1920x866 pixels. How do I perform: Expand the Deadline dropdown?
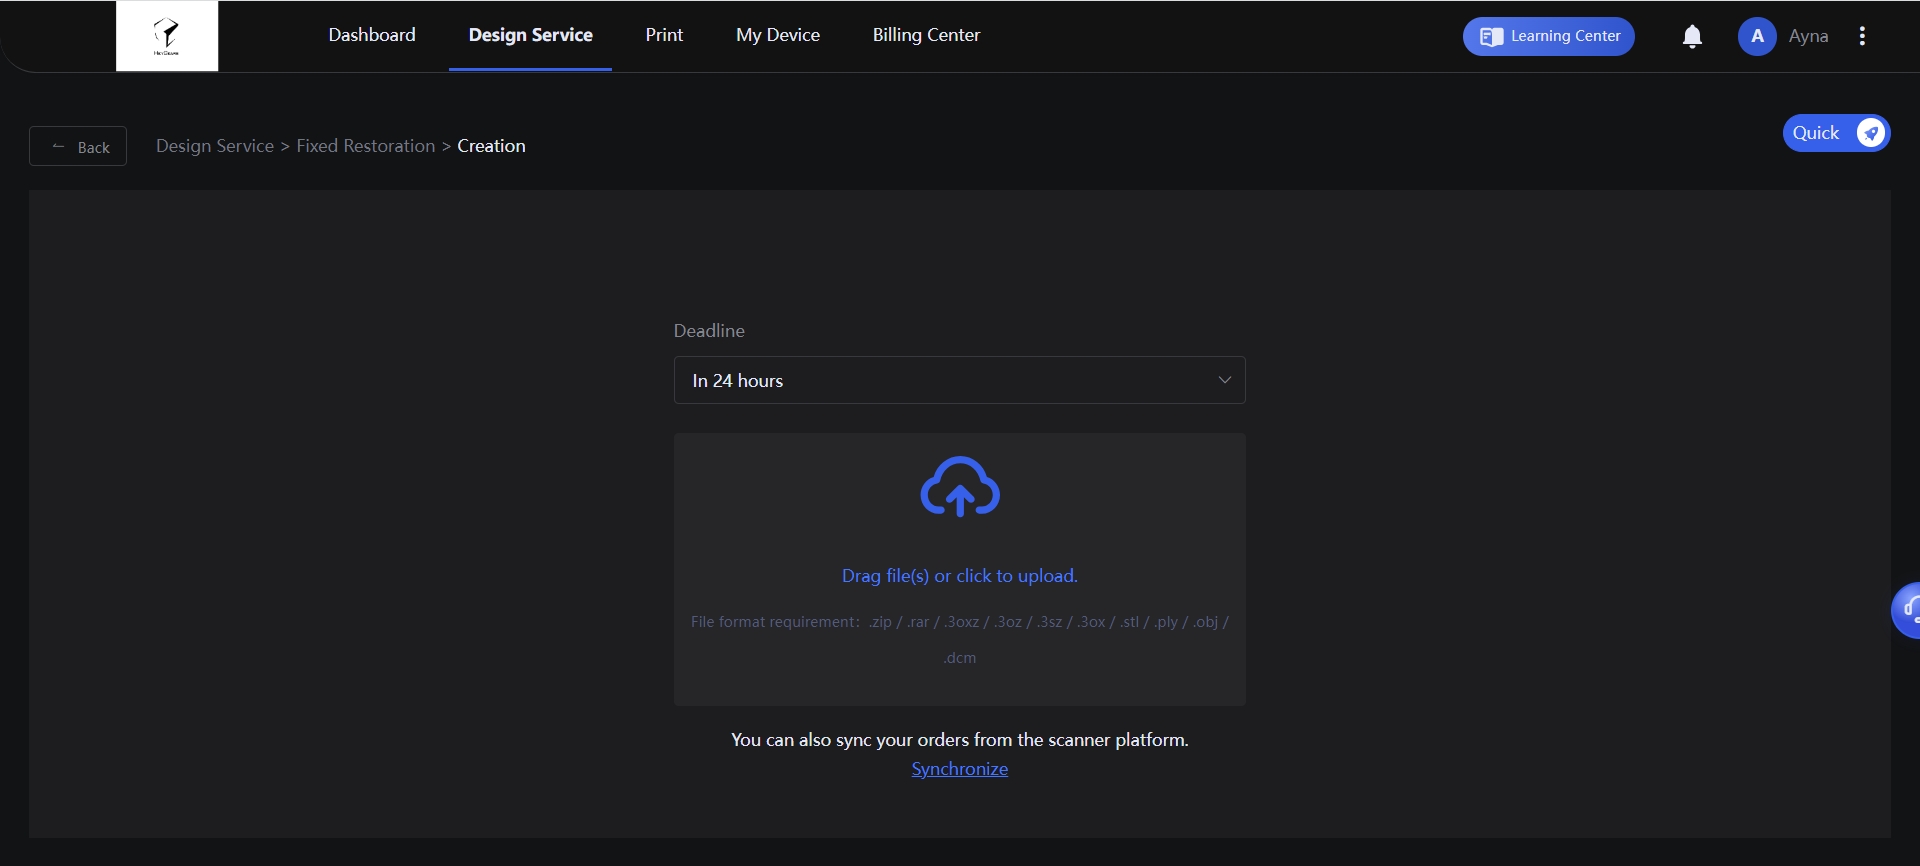point(960,380)
